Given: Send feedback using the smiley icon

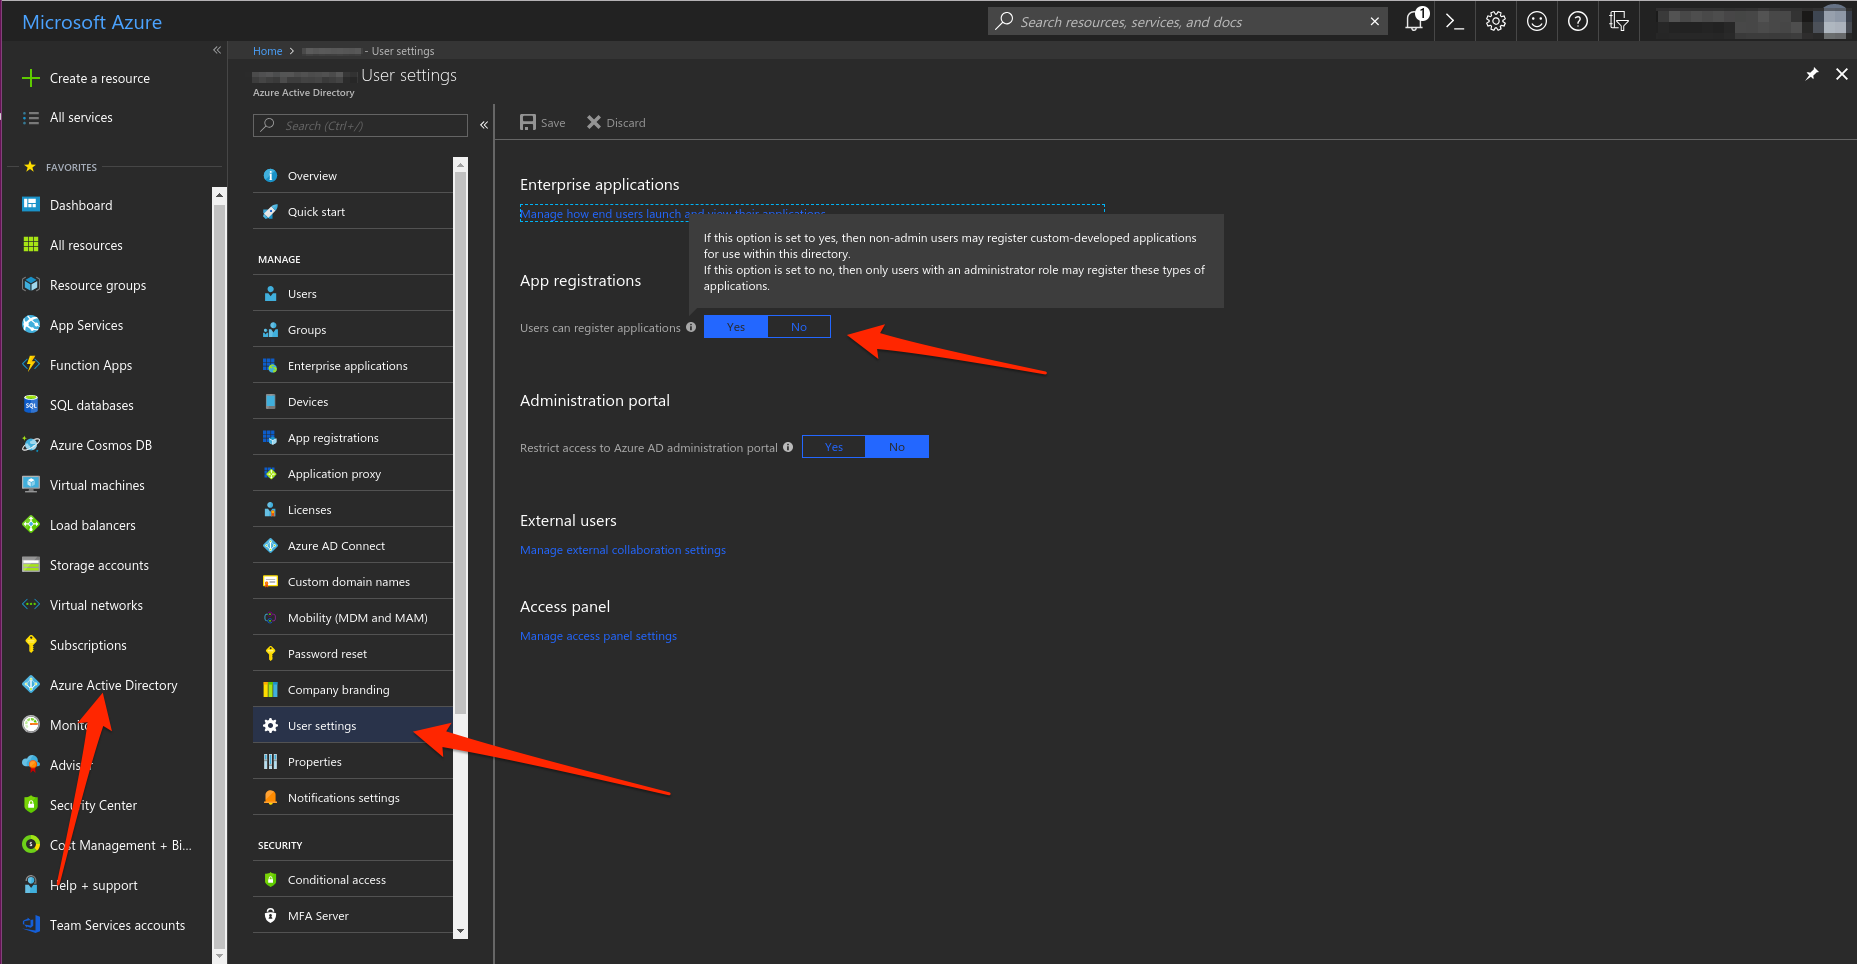Looking at the screenshot, I should 1536,21.
